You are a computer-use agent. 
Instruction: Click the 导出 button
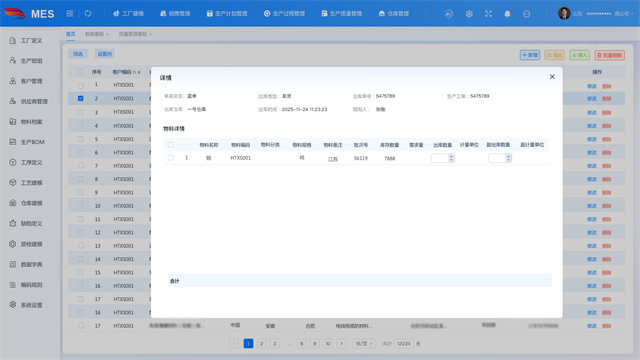point(555,55)
